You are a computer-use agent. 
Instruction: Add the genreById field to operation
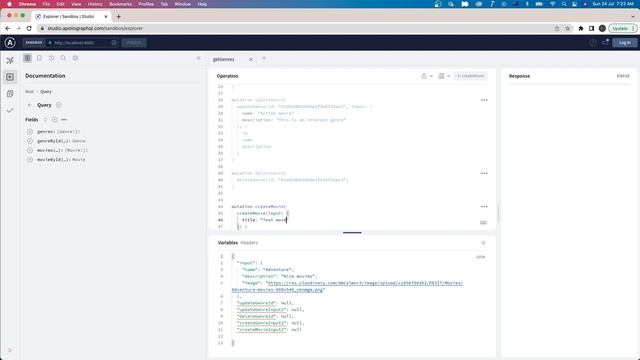coord(30,141)
